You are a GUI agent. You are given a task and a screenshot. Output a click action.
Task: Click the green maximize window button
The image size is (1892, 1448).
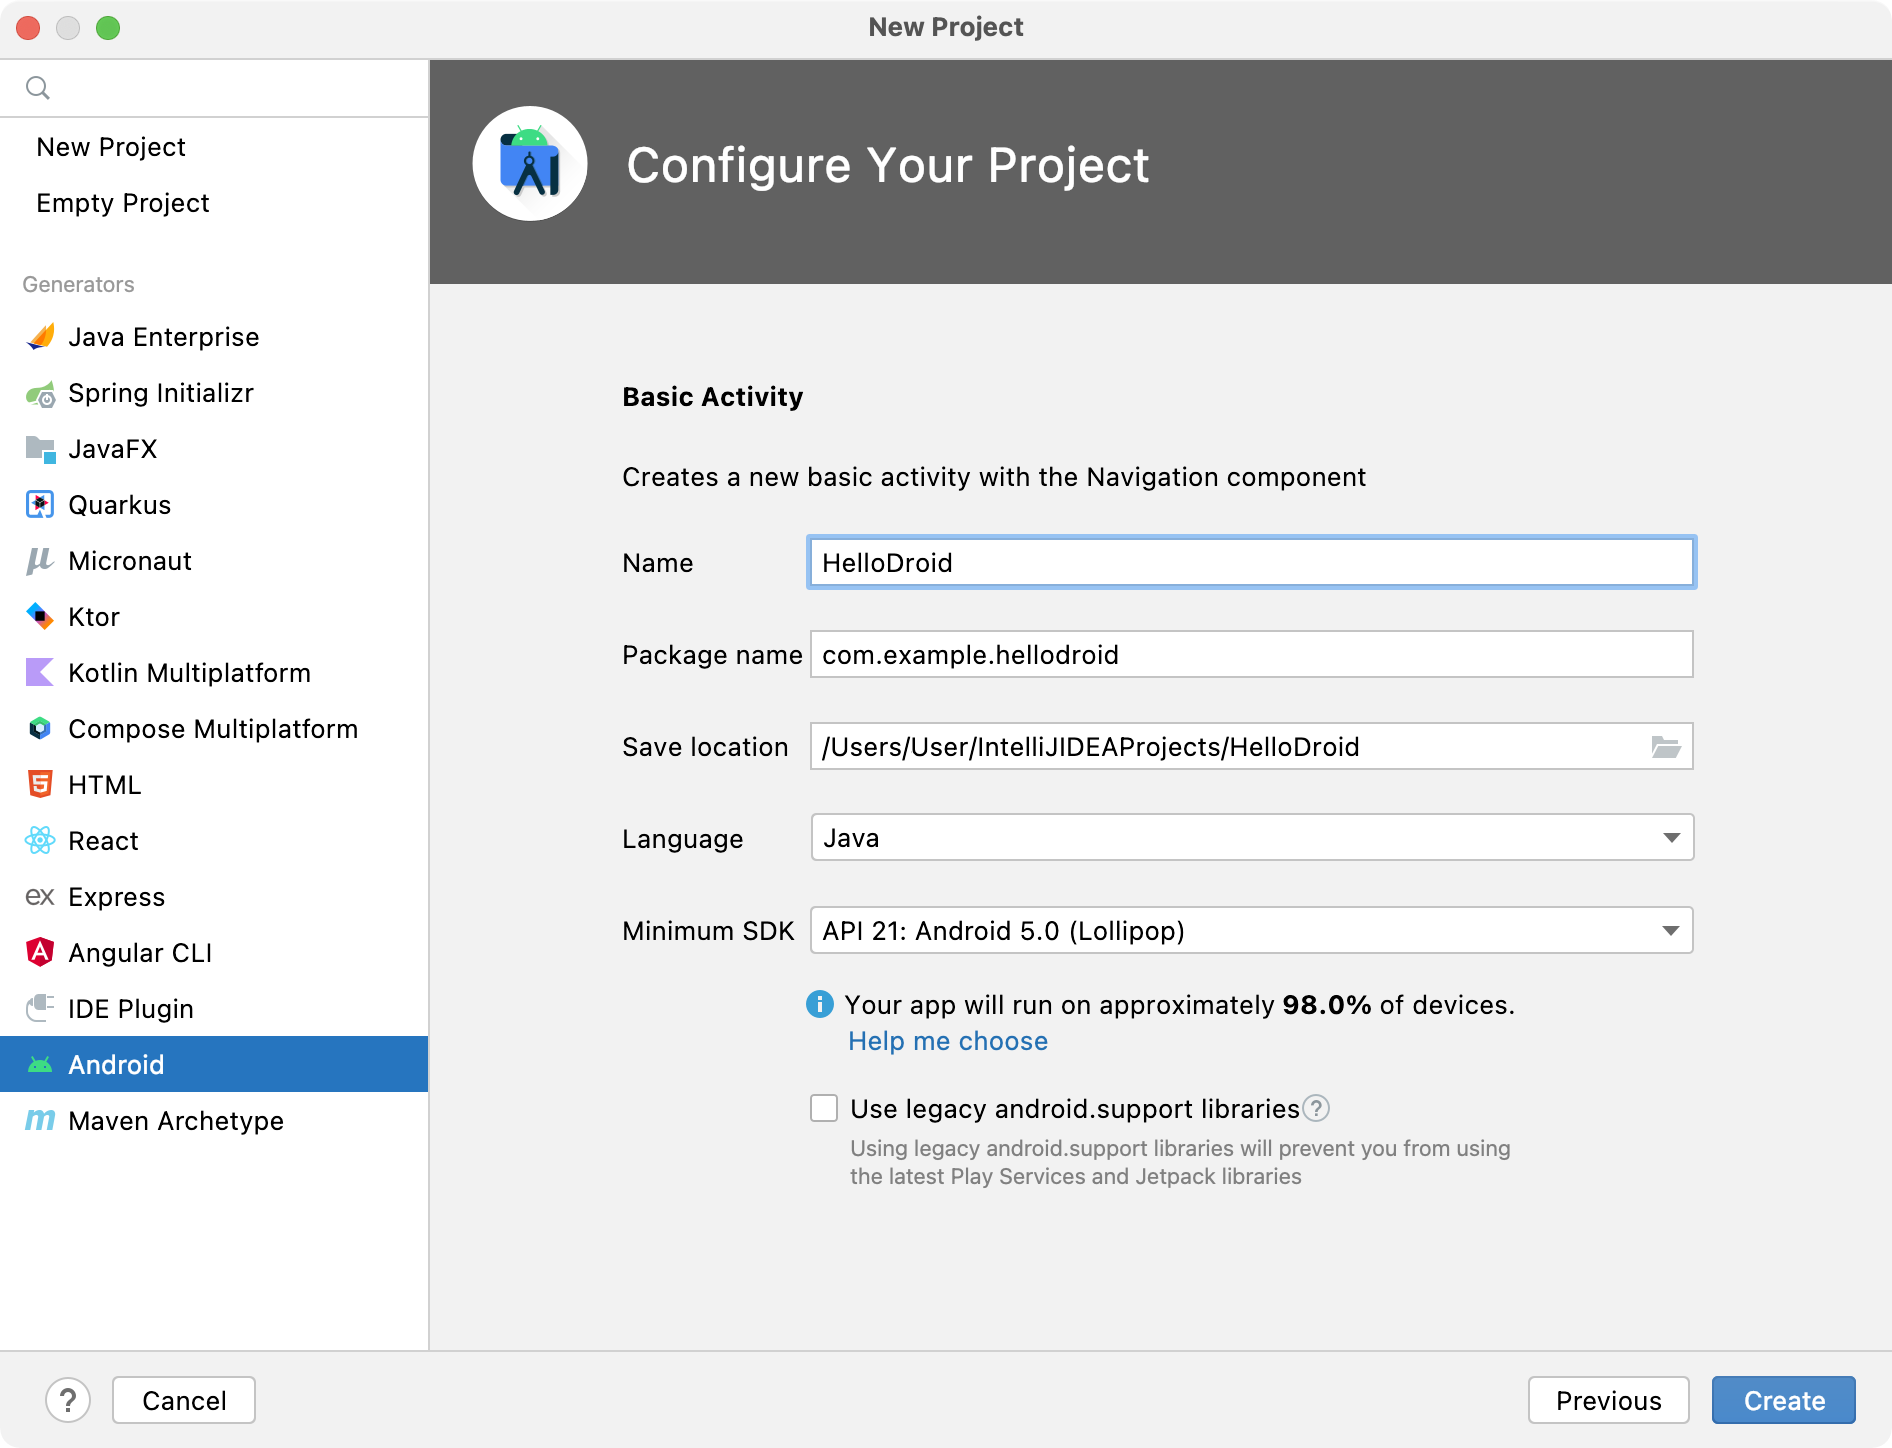tap(108, 28)
